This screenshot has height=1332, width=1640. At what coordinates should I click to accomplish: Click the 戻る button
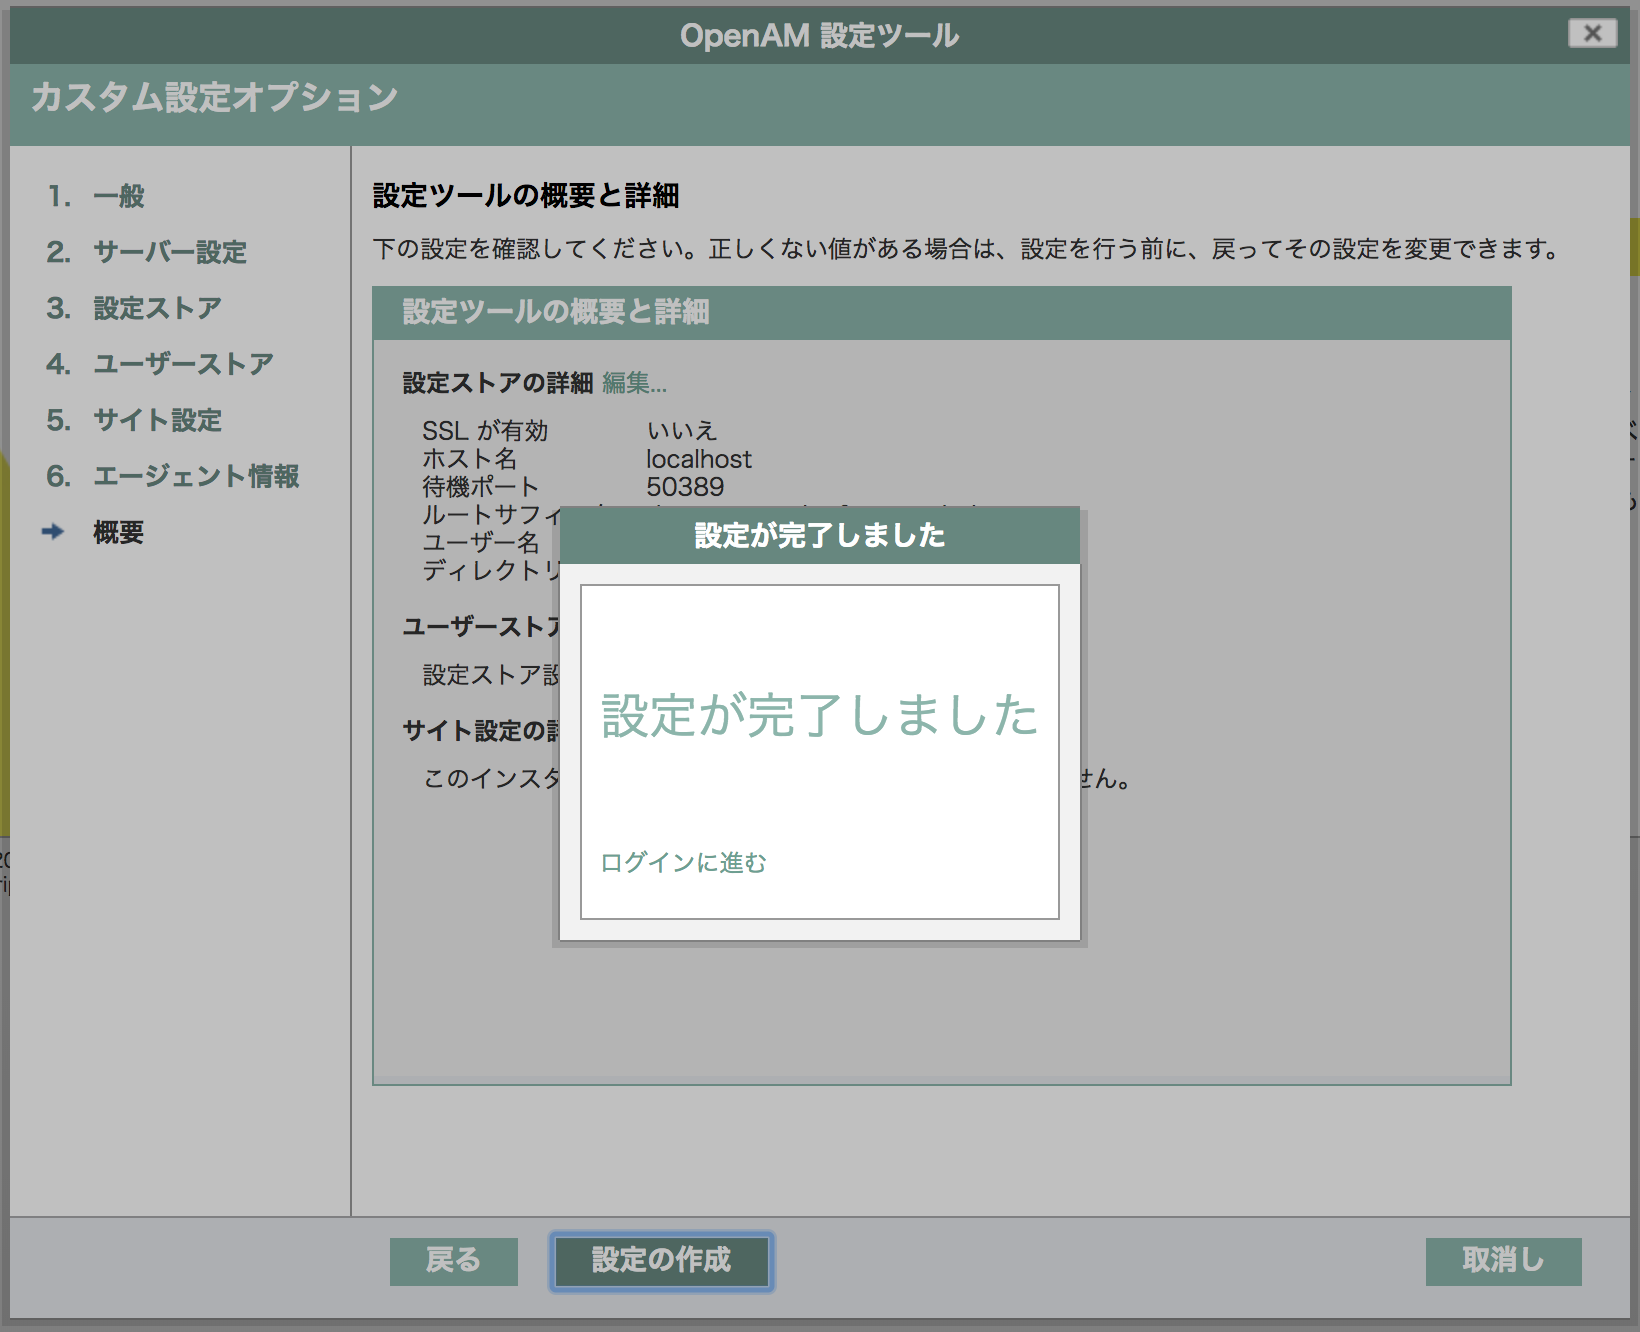[x=454, y=1261]
